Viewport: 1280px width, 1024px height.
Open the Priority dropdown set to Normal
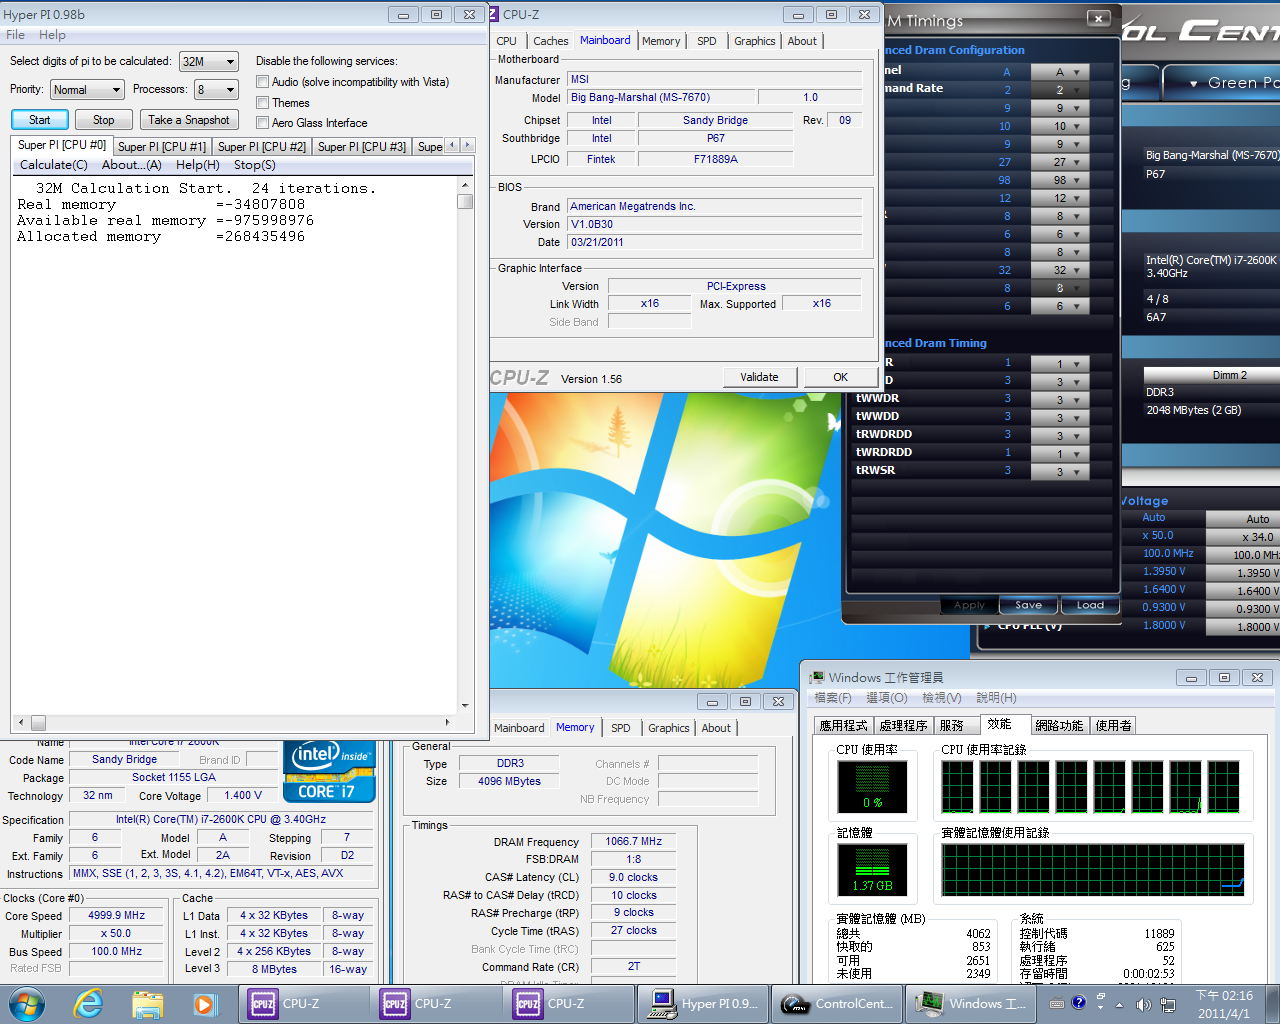click(x=87, y=89)
